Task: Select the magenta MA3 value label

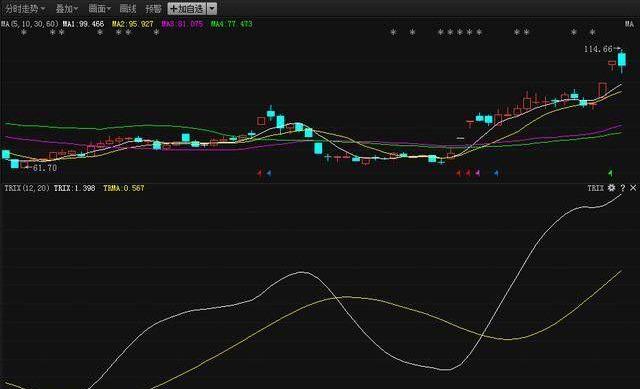Action: (182, 24)
